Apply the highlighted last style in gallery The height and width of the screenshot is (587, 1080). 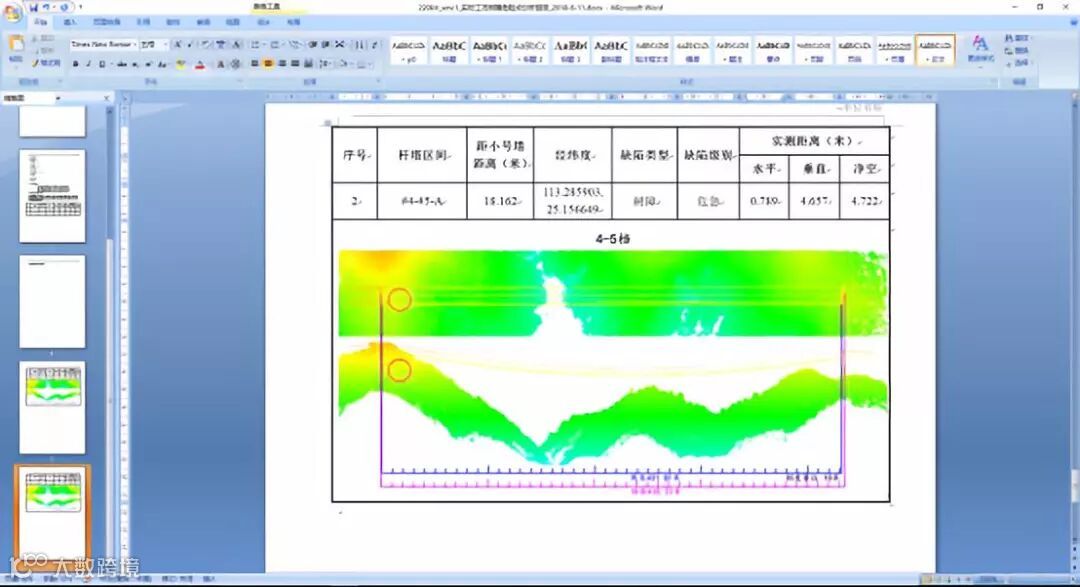click(935, 50)
